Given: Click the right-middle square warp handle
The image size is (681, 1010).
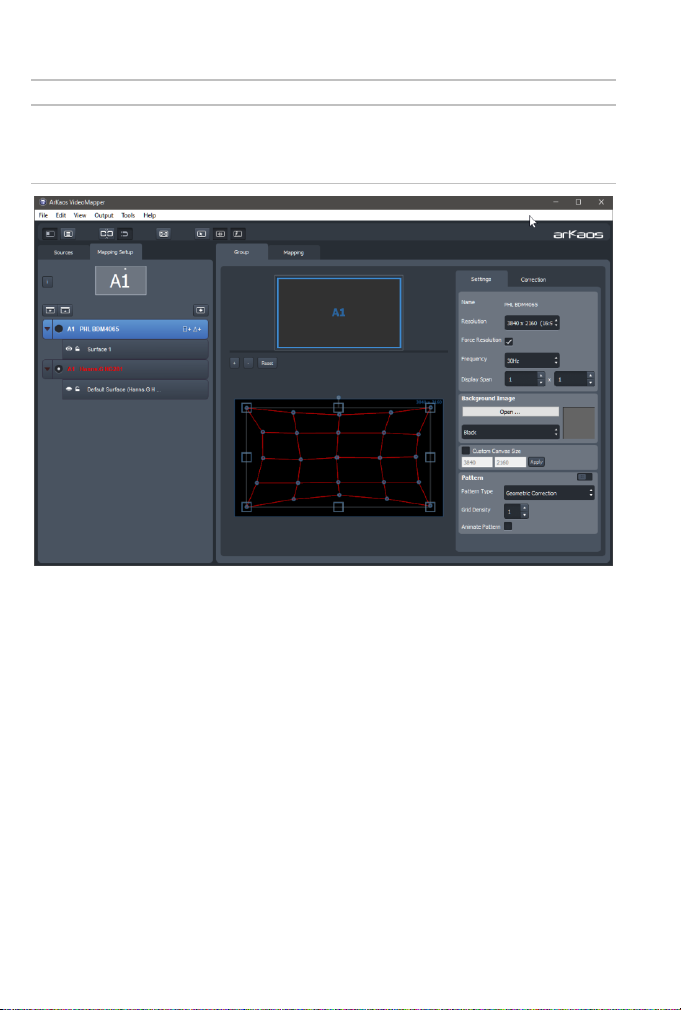Looking at the screenshot, I should (430, 457).
